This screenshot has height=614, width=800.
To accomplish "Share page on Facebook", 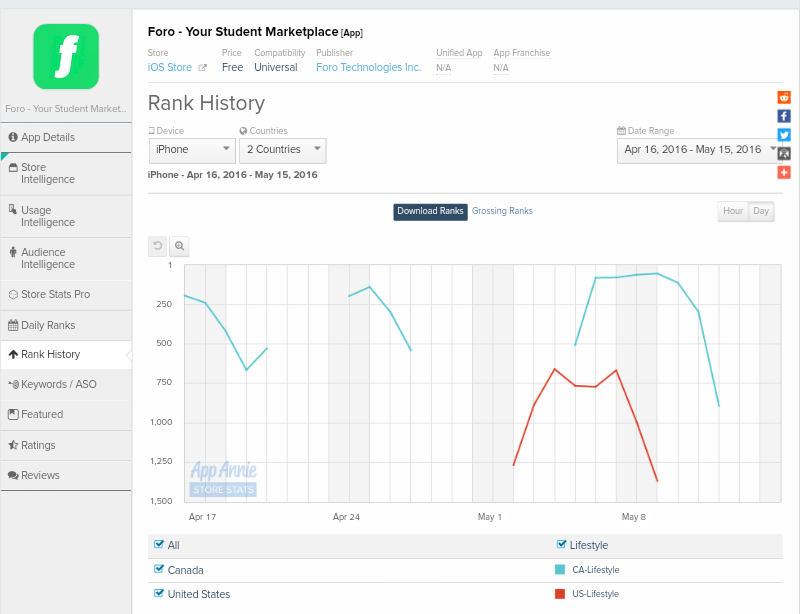I will click(784, 116).
